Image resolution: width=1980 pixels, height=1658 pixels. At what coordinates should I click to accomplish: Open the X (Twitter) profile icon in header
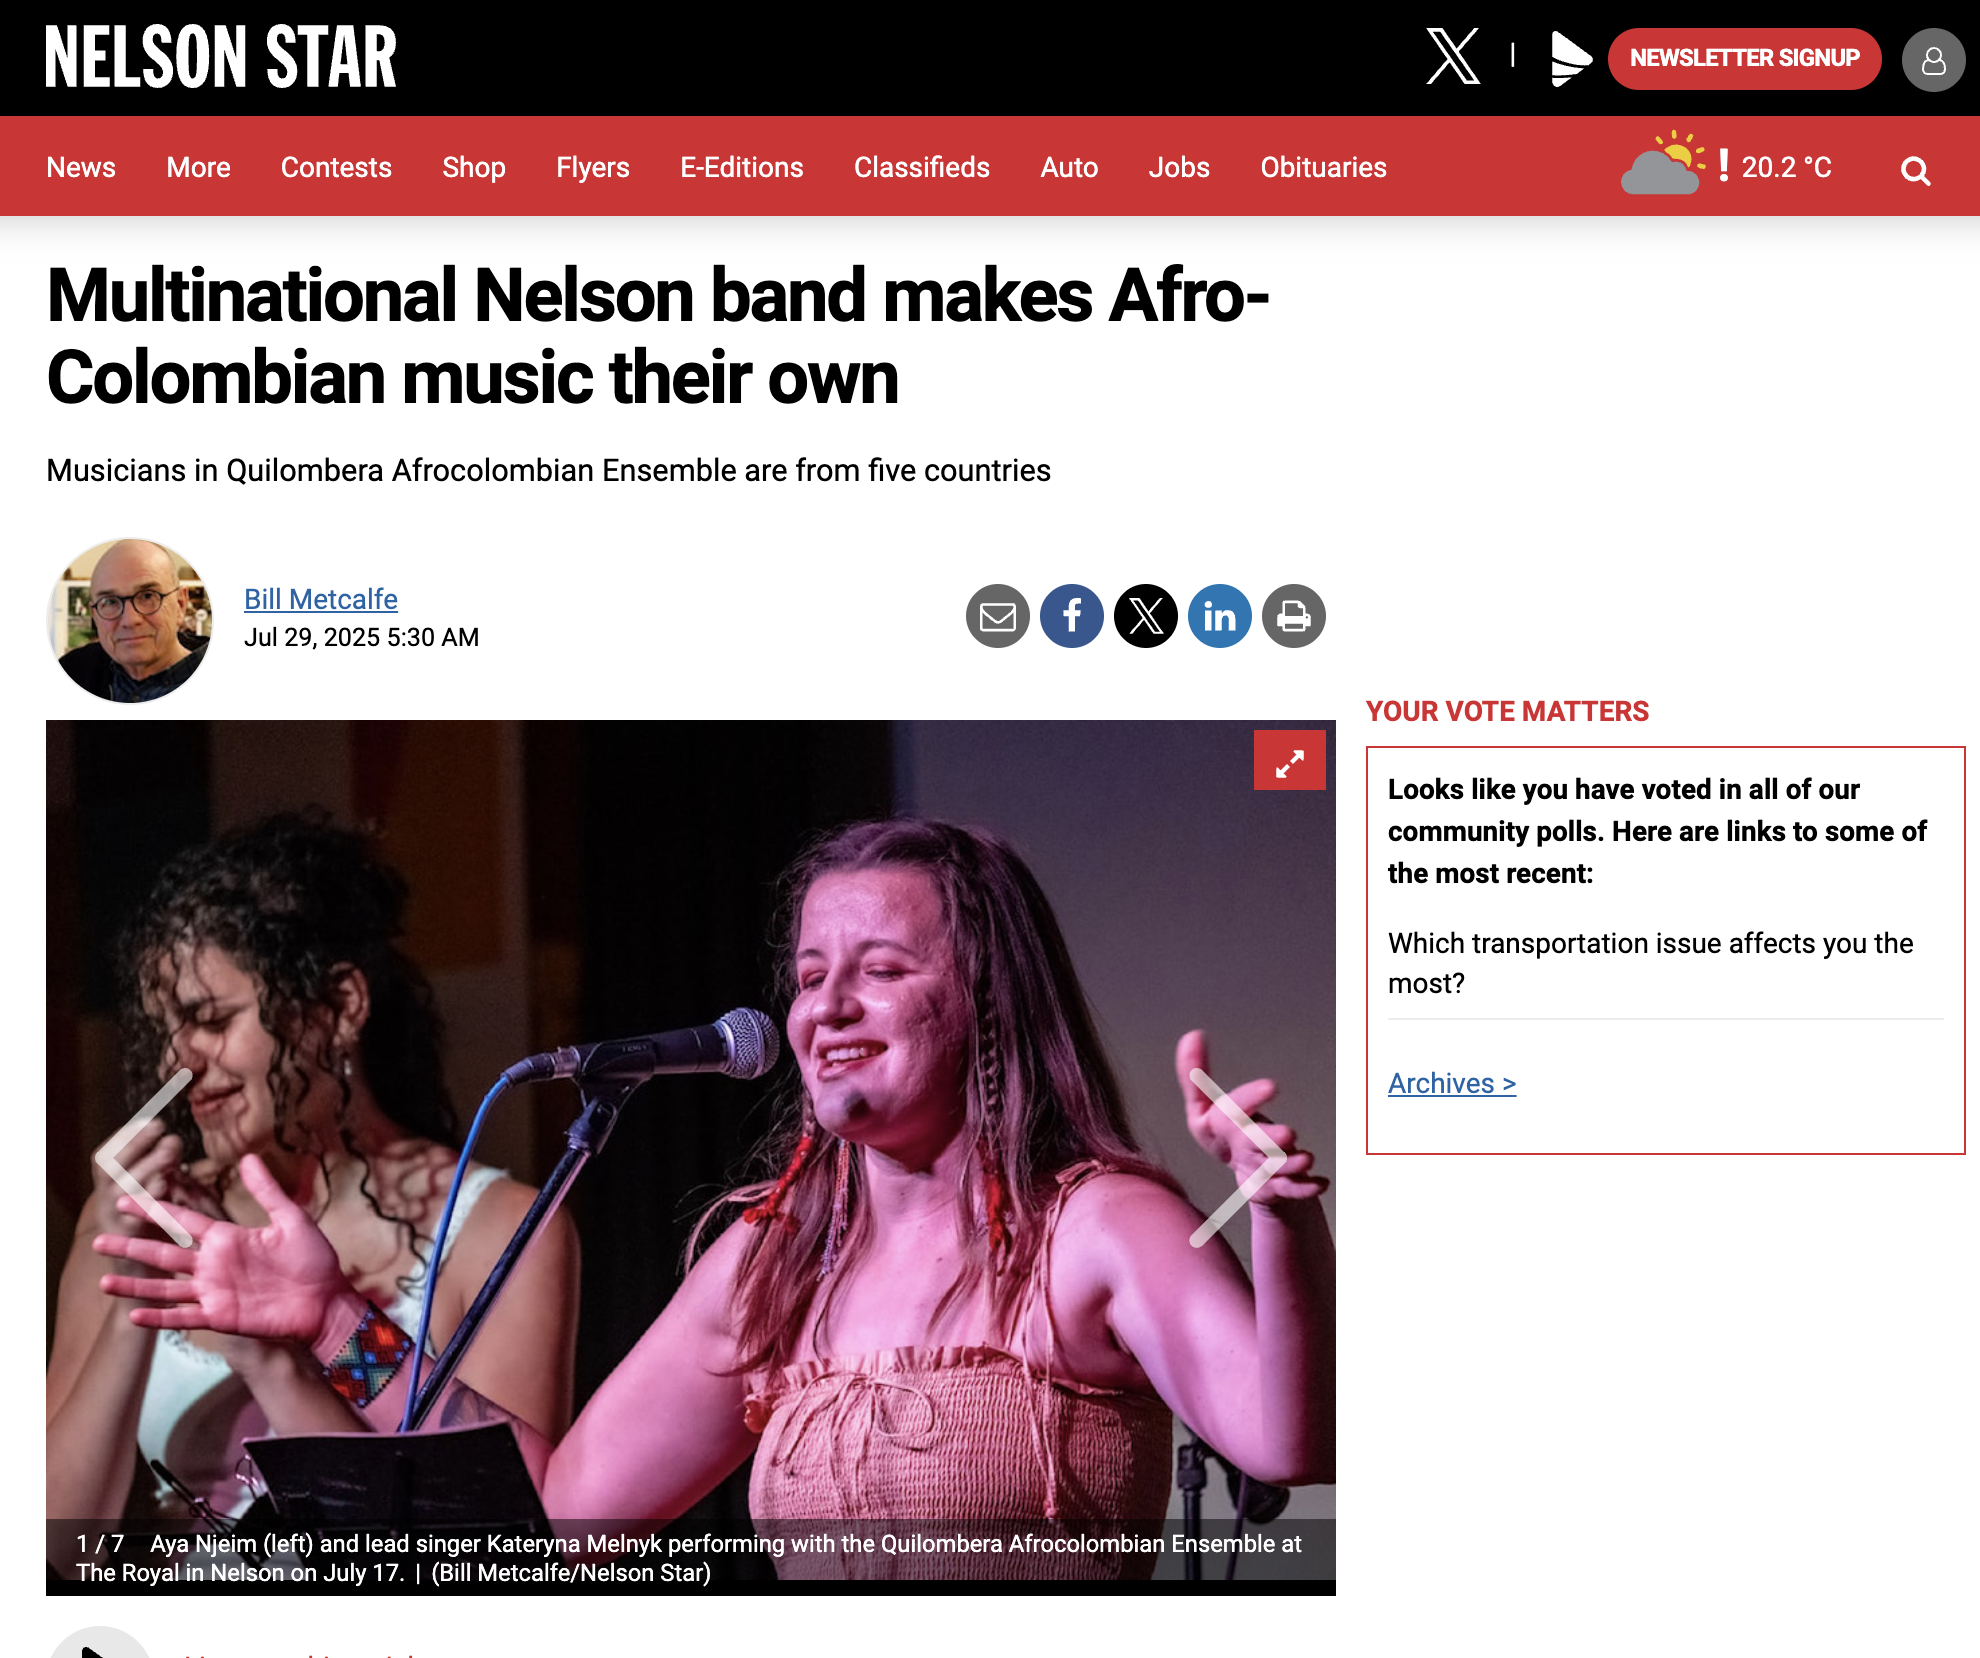1452,57
